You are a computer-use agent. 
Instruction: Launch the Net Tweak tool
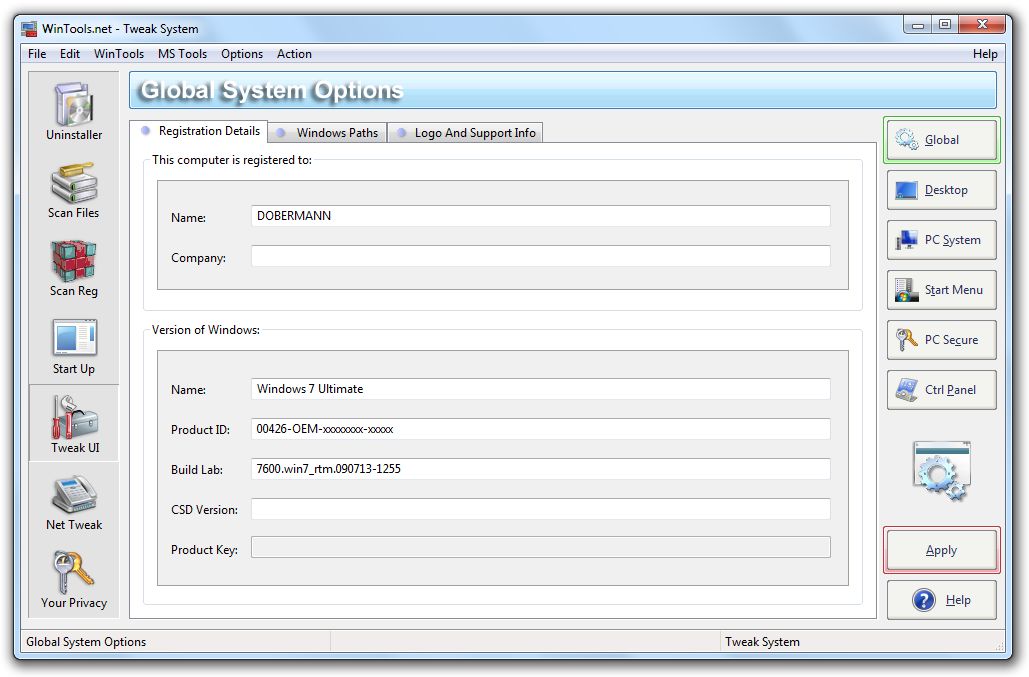point(74,503)
